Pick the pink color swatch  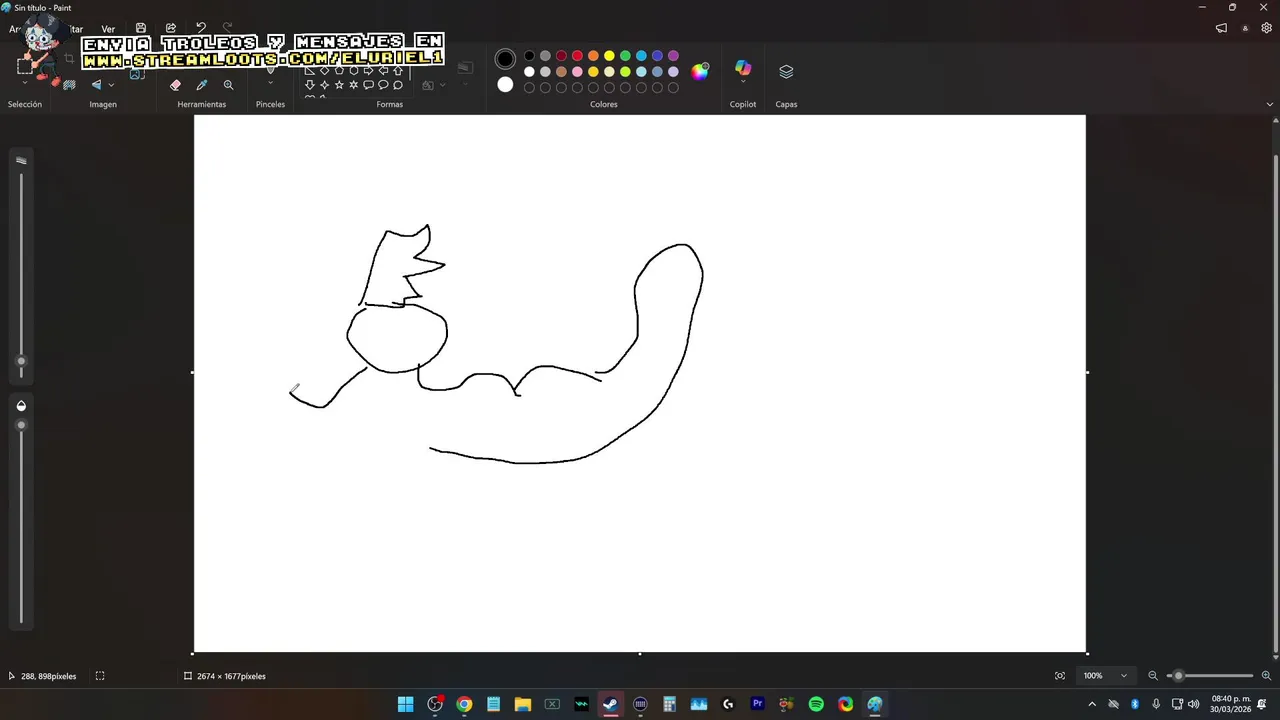pos(577,72)
